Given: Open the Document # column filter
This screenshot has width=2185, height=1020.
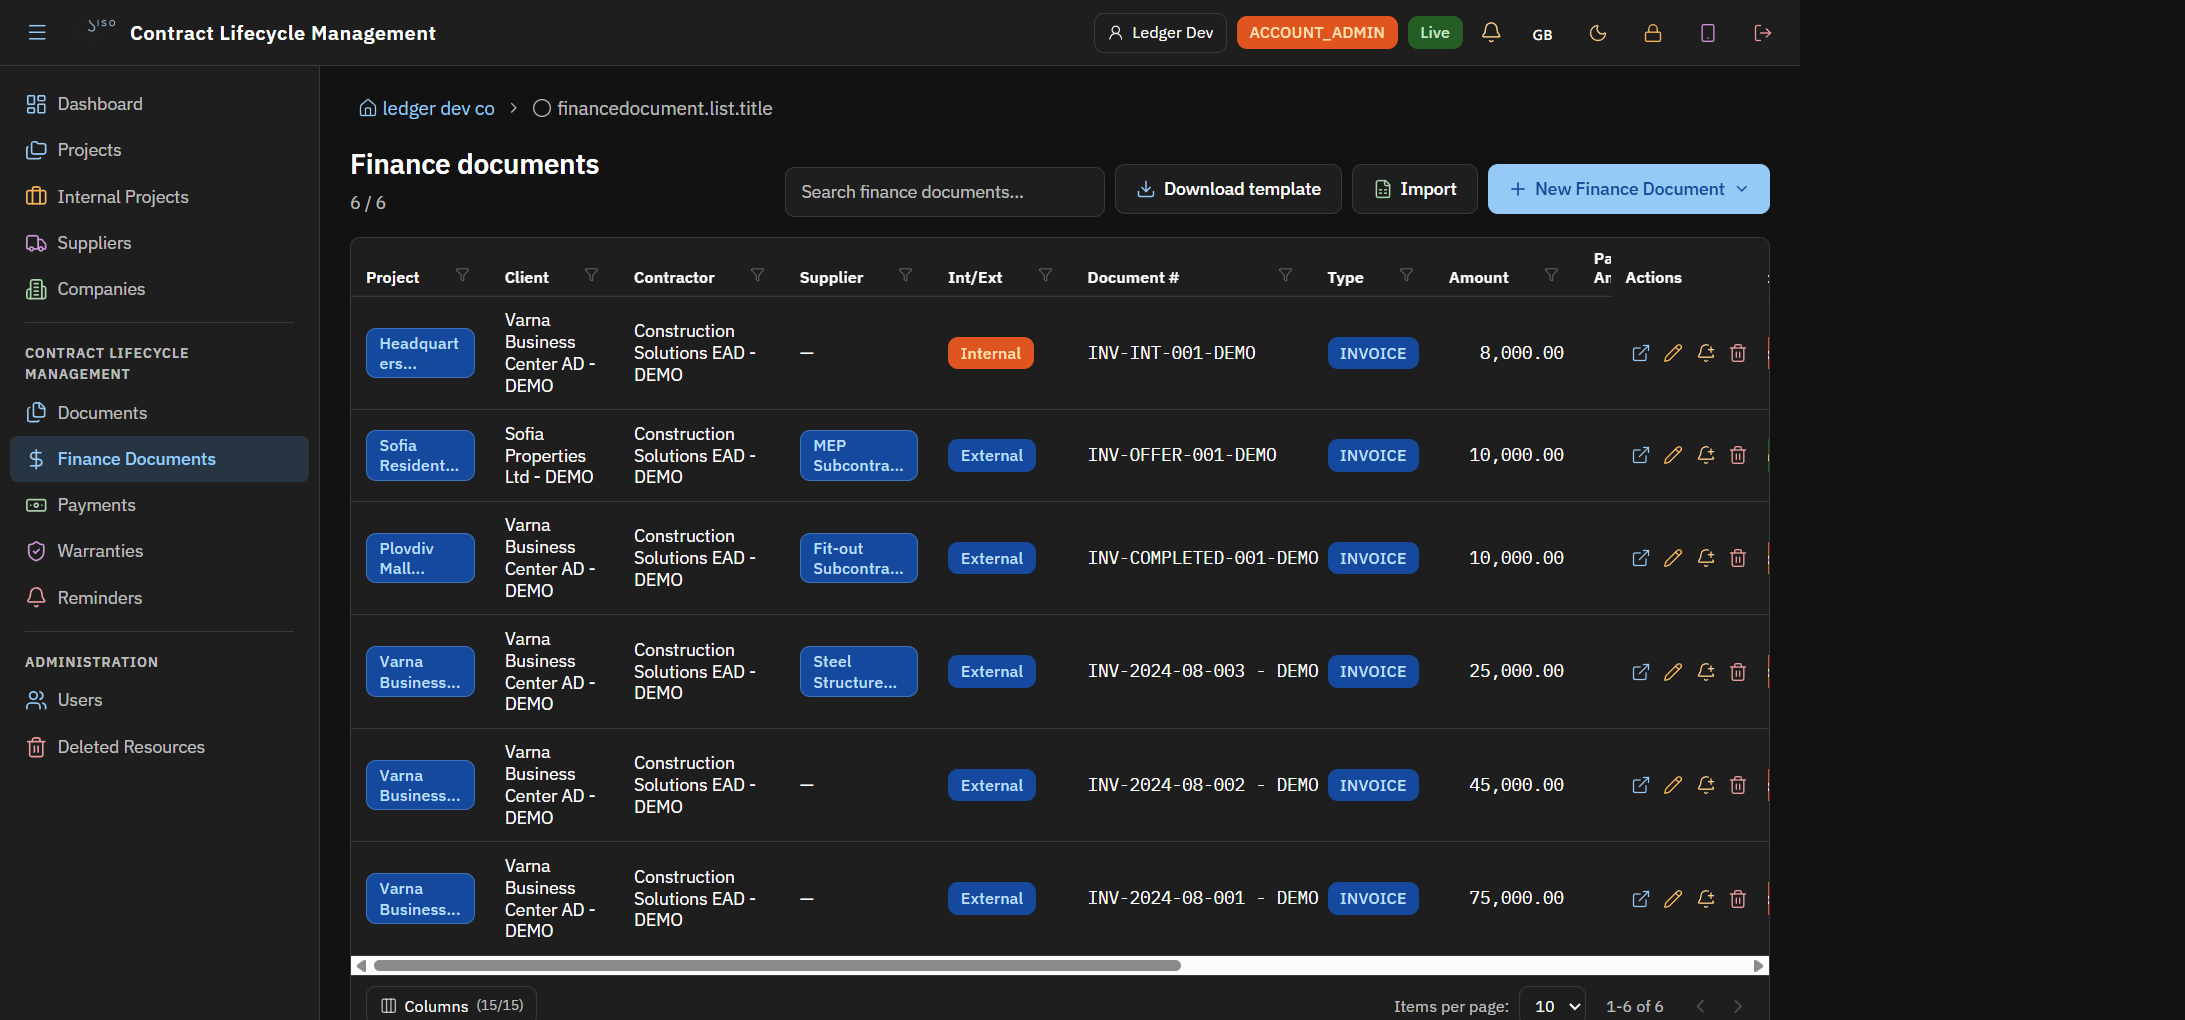Looking at the screenshot, I should point(1285,275).
